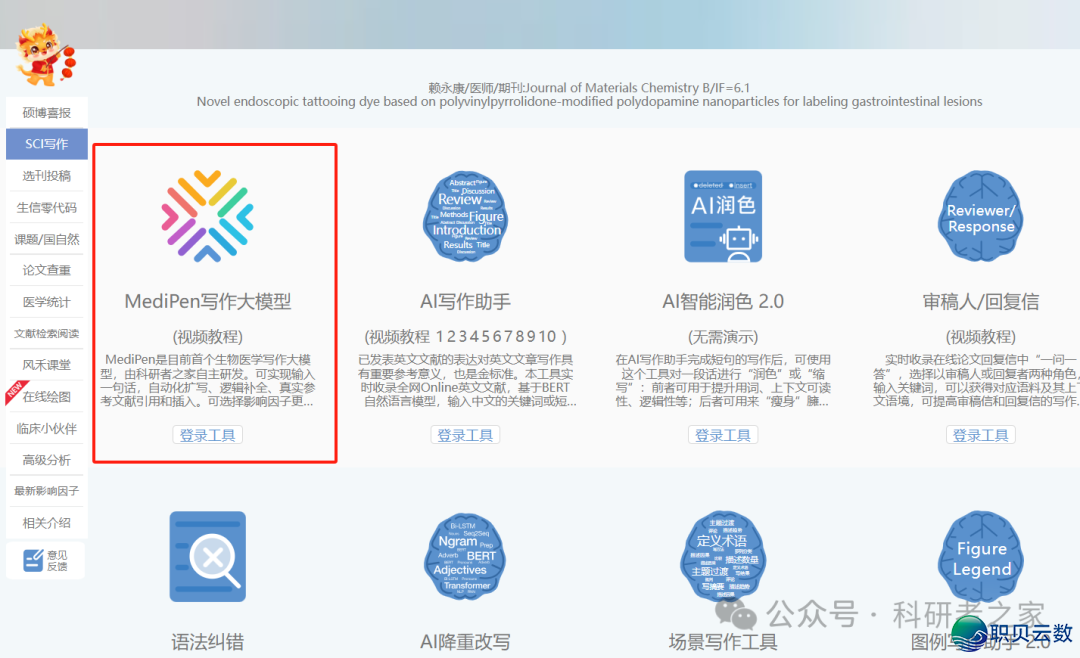1080x658 pixels.
Task: Click the 'Novel endoscopic tattooing dye' paper title
Action: pos(590,101)
